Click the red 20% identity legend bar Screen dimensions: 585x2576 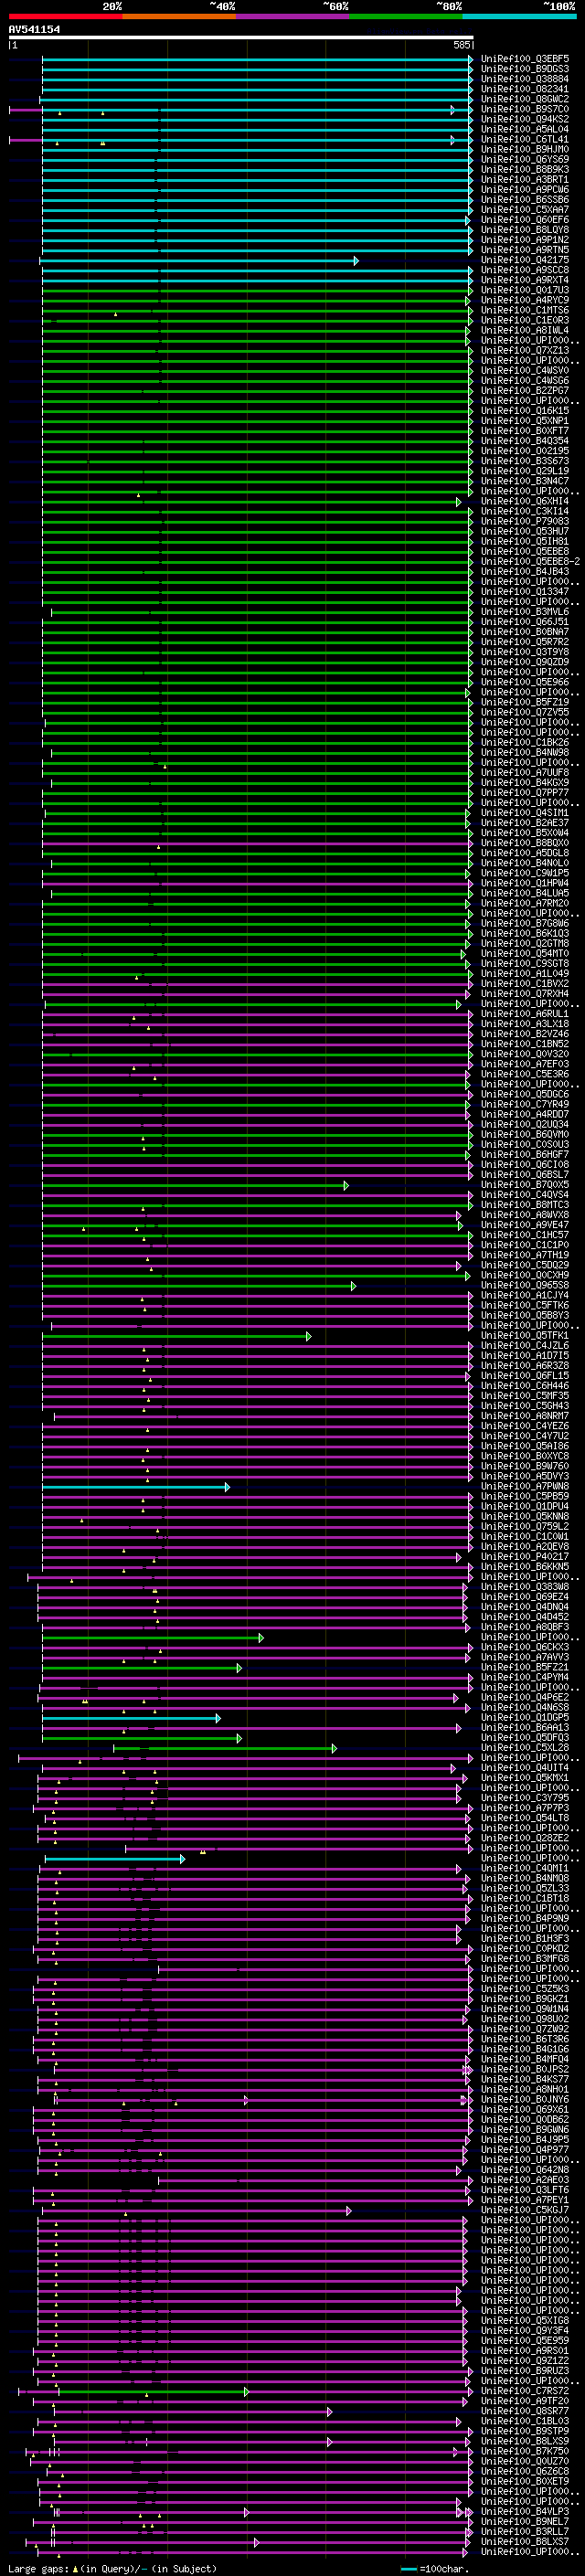pos(65,16)
